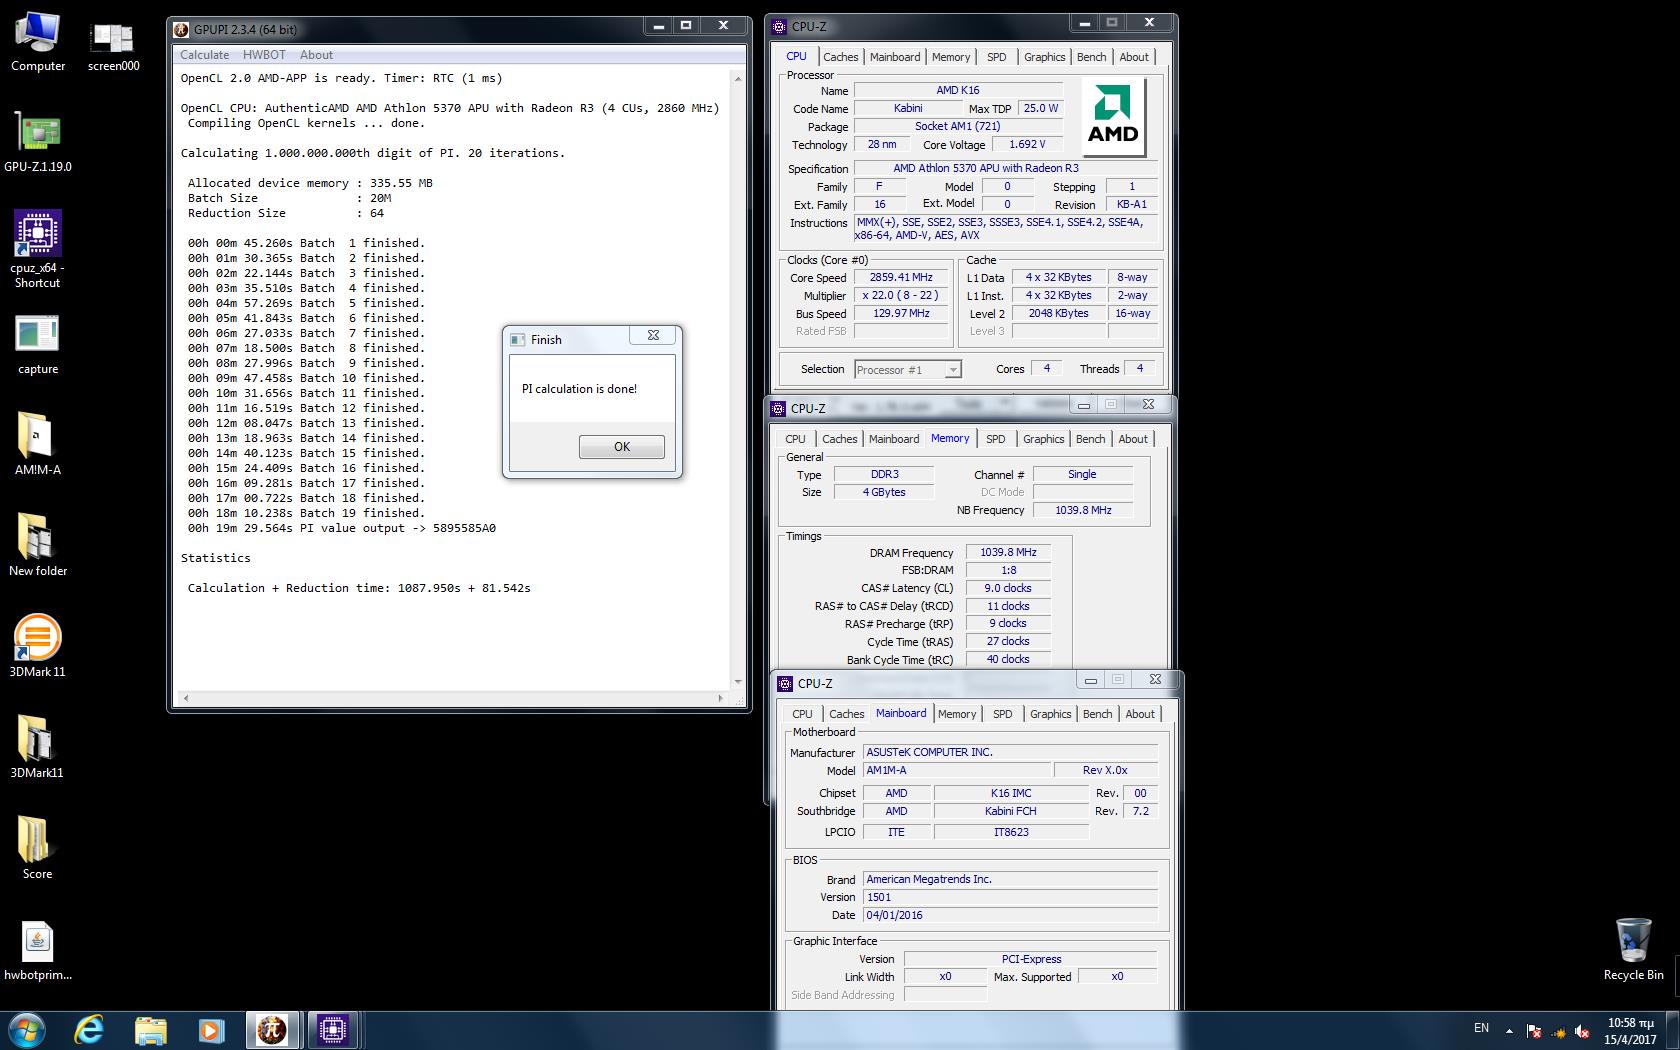Click the BIOS Version value 1501
This screenshot has height=1050, width=1680.
[x=1010, y=898]
